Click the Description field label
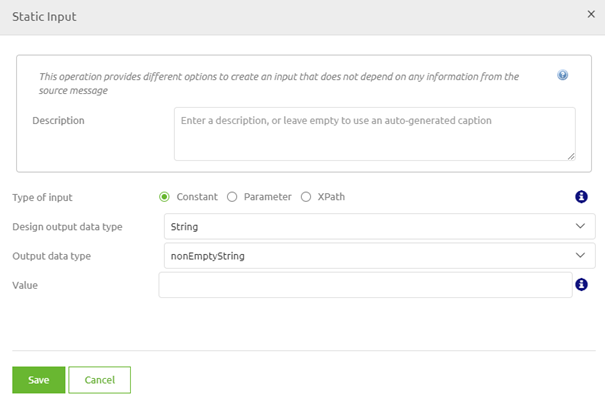Image resolution: width=605 pixels, height=405 pixels. 58,121
